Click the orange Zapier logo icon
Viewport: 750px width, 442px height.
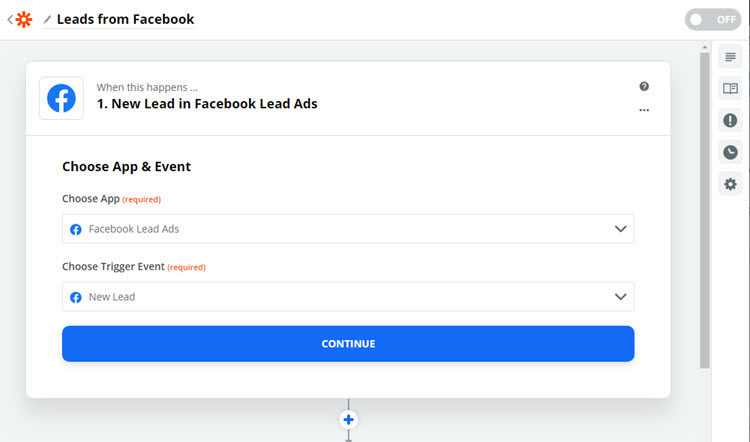tap(23, 20)
